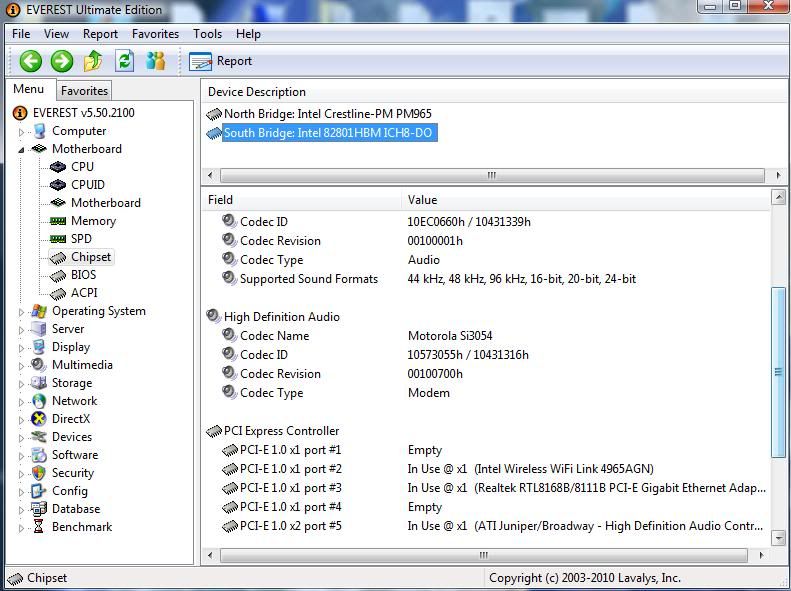The height and width of the screenshot is (591, 791).
Task: Expand the Operating System node
Action: [21, 312]
